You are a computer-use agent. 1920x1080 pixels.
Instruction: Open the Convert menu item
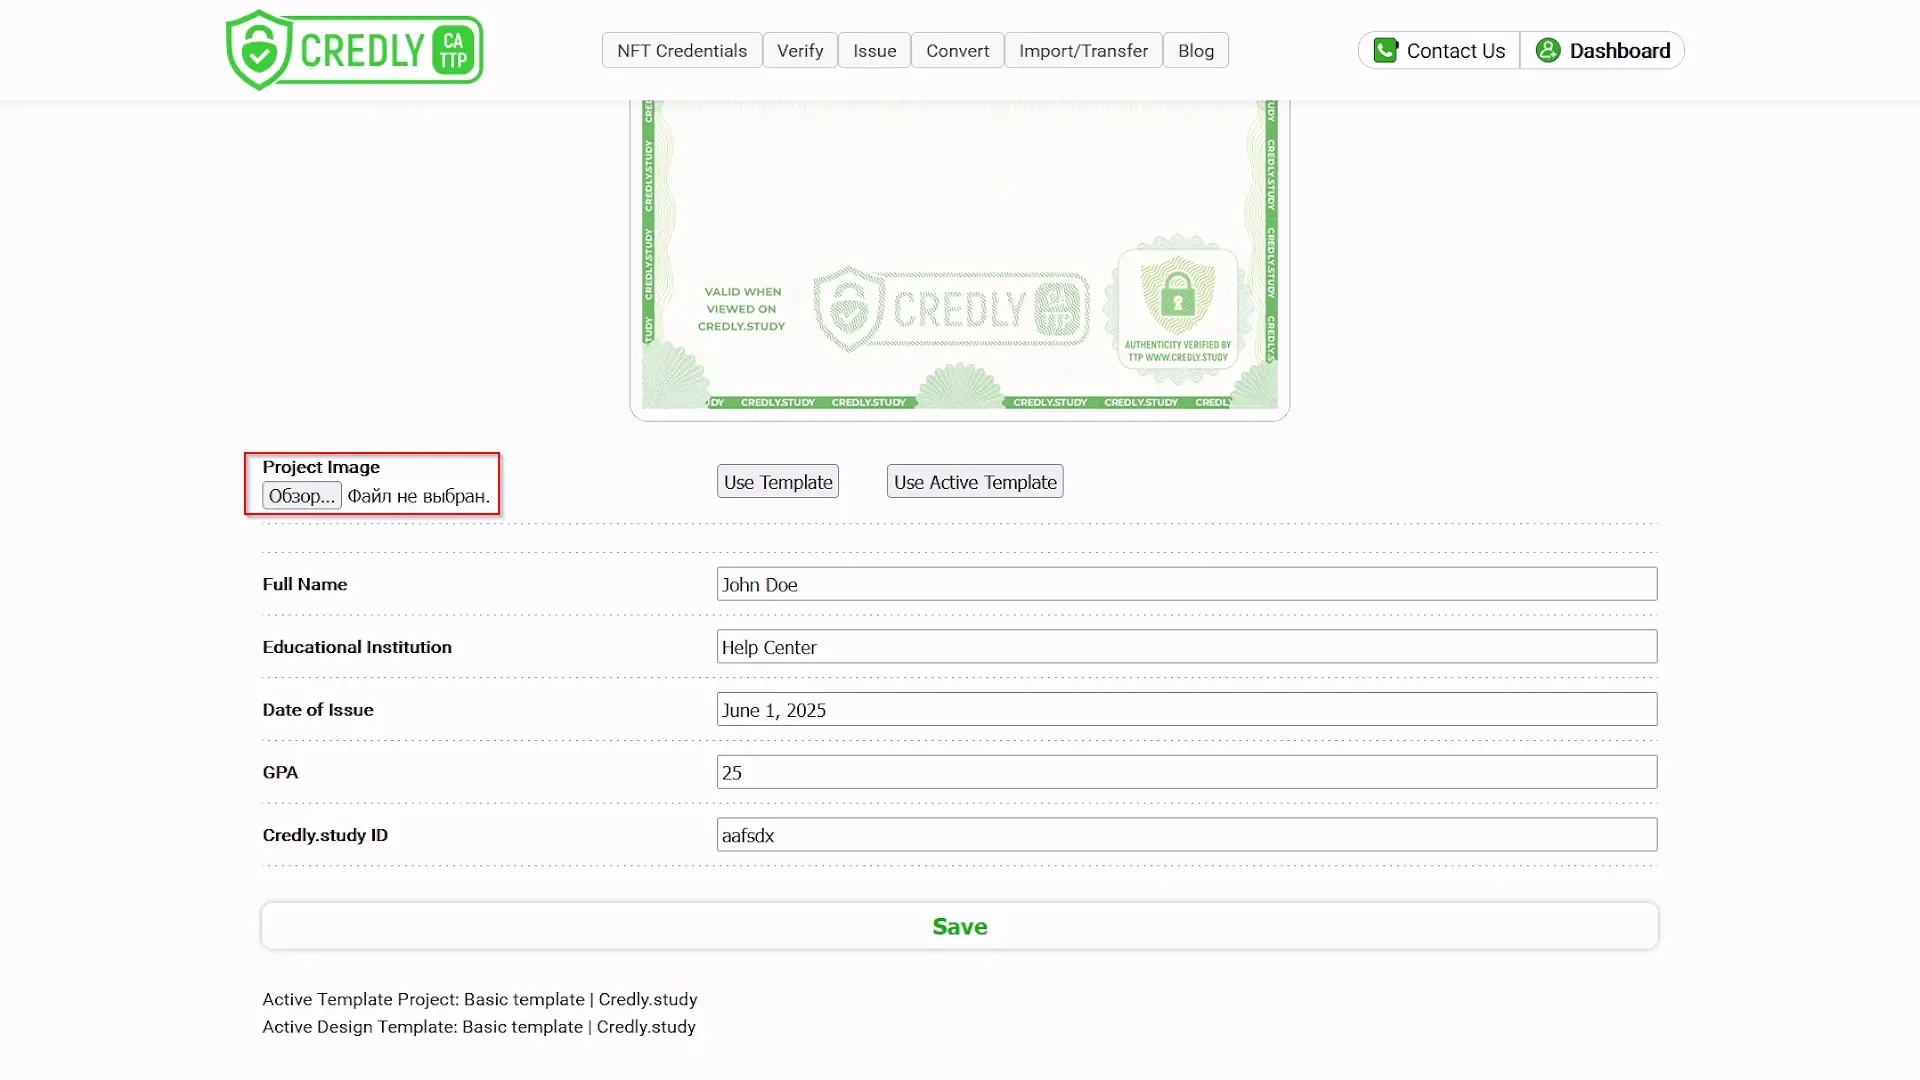[957, 50]
